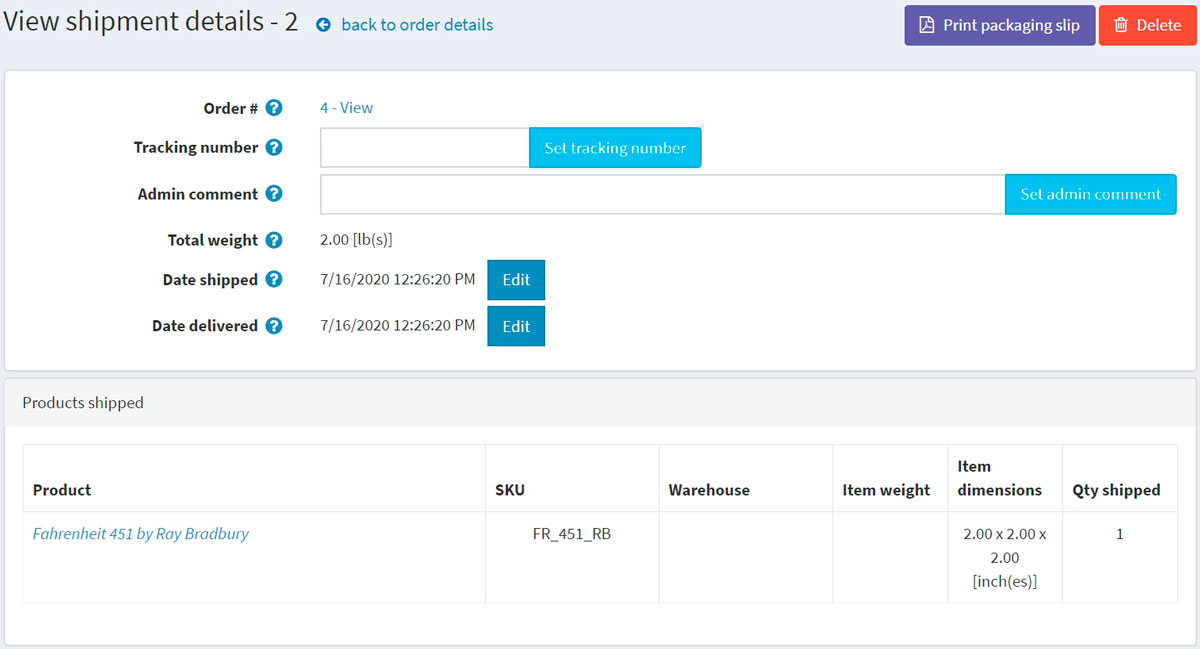The height and width of the screenshot is (649, 1200).
Task: Click the help icon beside Date shipped
Action: 273,280
